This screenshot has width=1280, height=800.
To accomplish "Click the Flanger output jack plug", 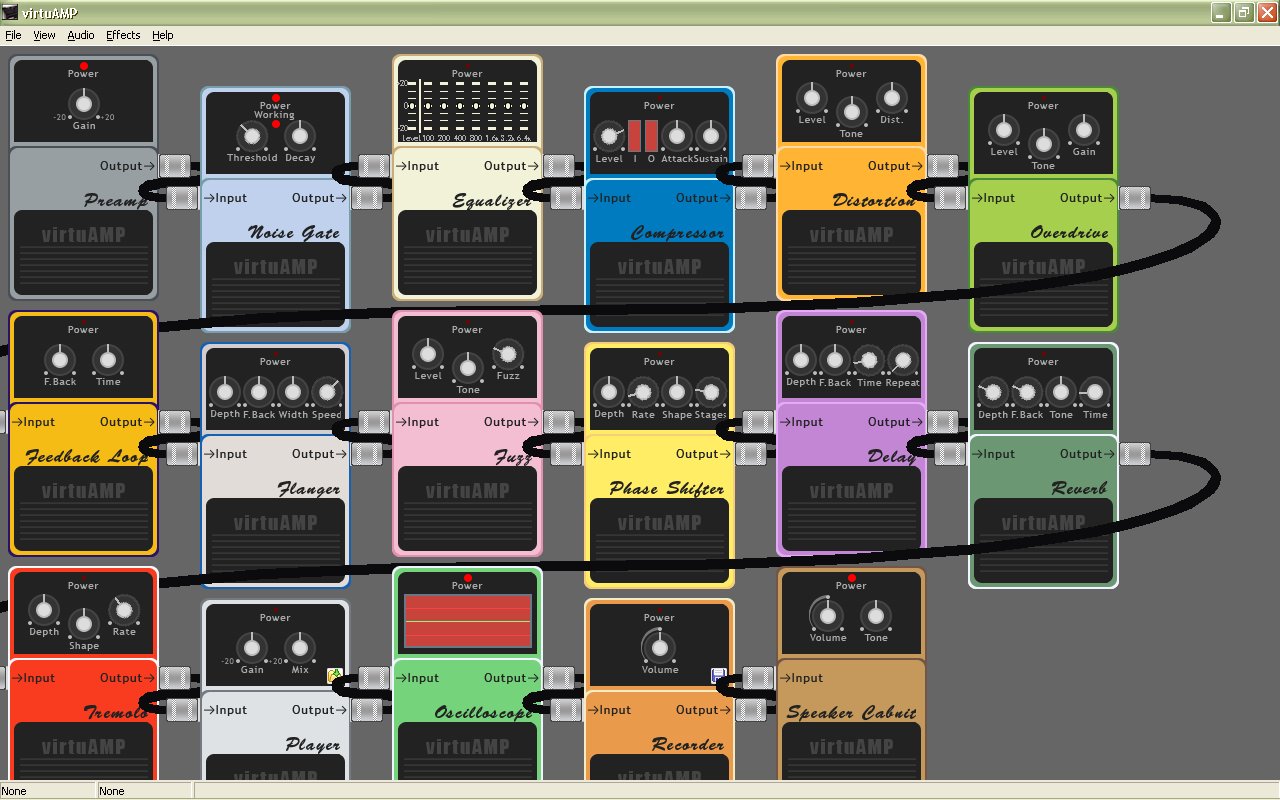I will (366, 454).
